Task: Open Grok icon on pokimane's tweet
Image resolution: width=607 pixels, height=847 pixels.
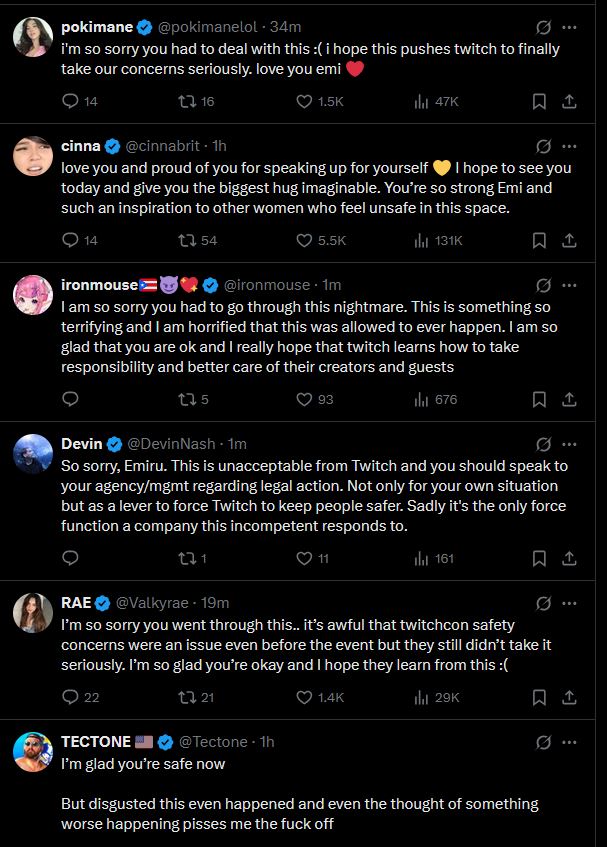Action: (x=543, y=27)
